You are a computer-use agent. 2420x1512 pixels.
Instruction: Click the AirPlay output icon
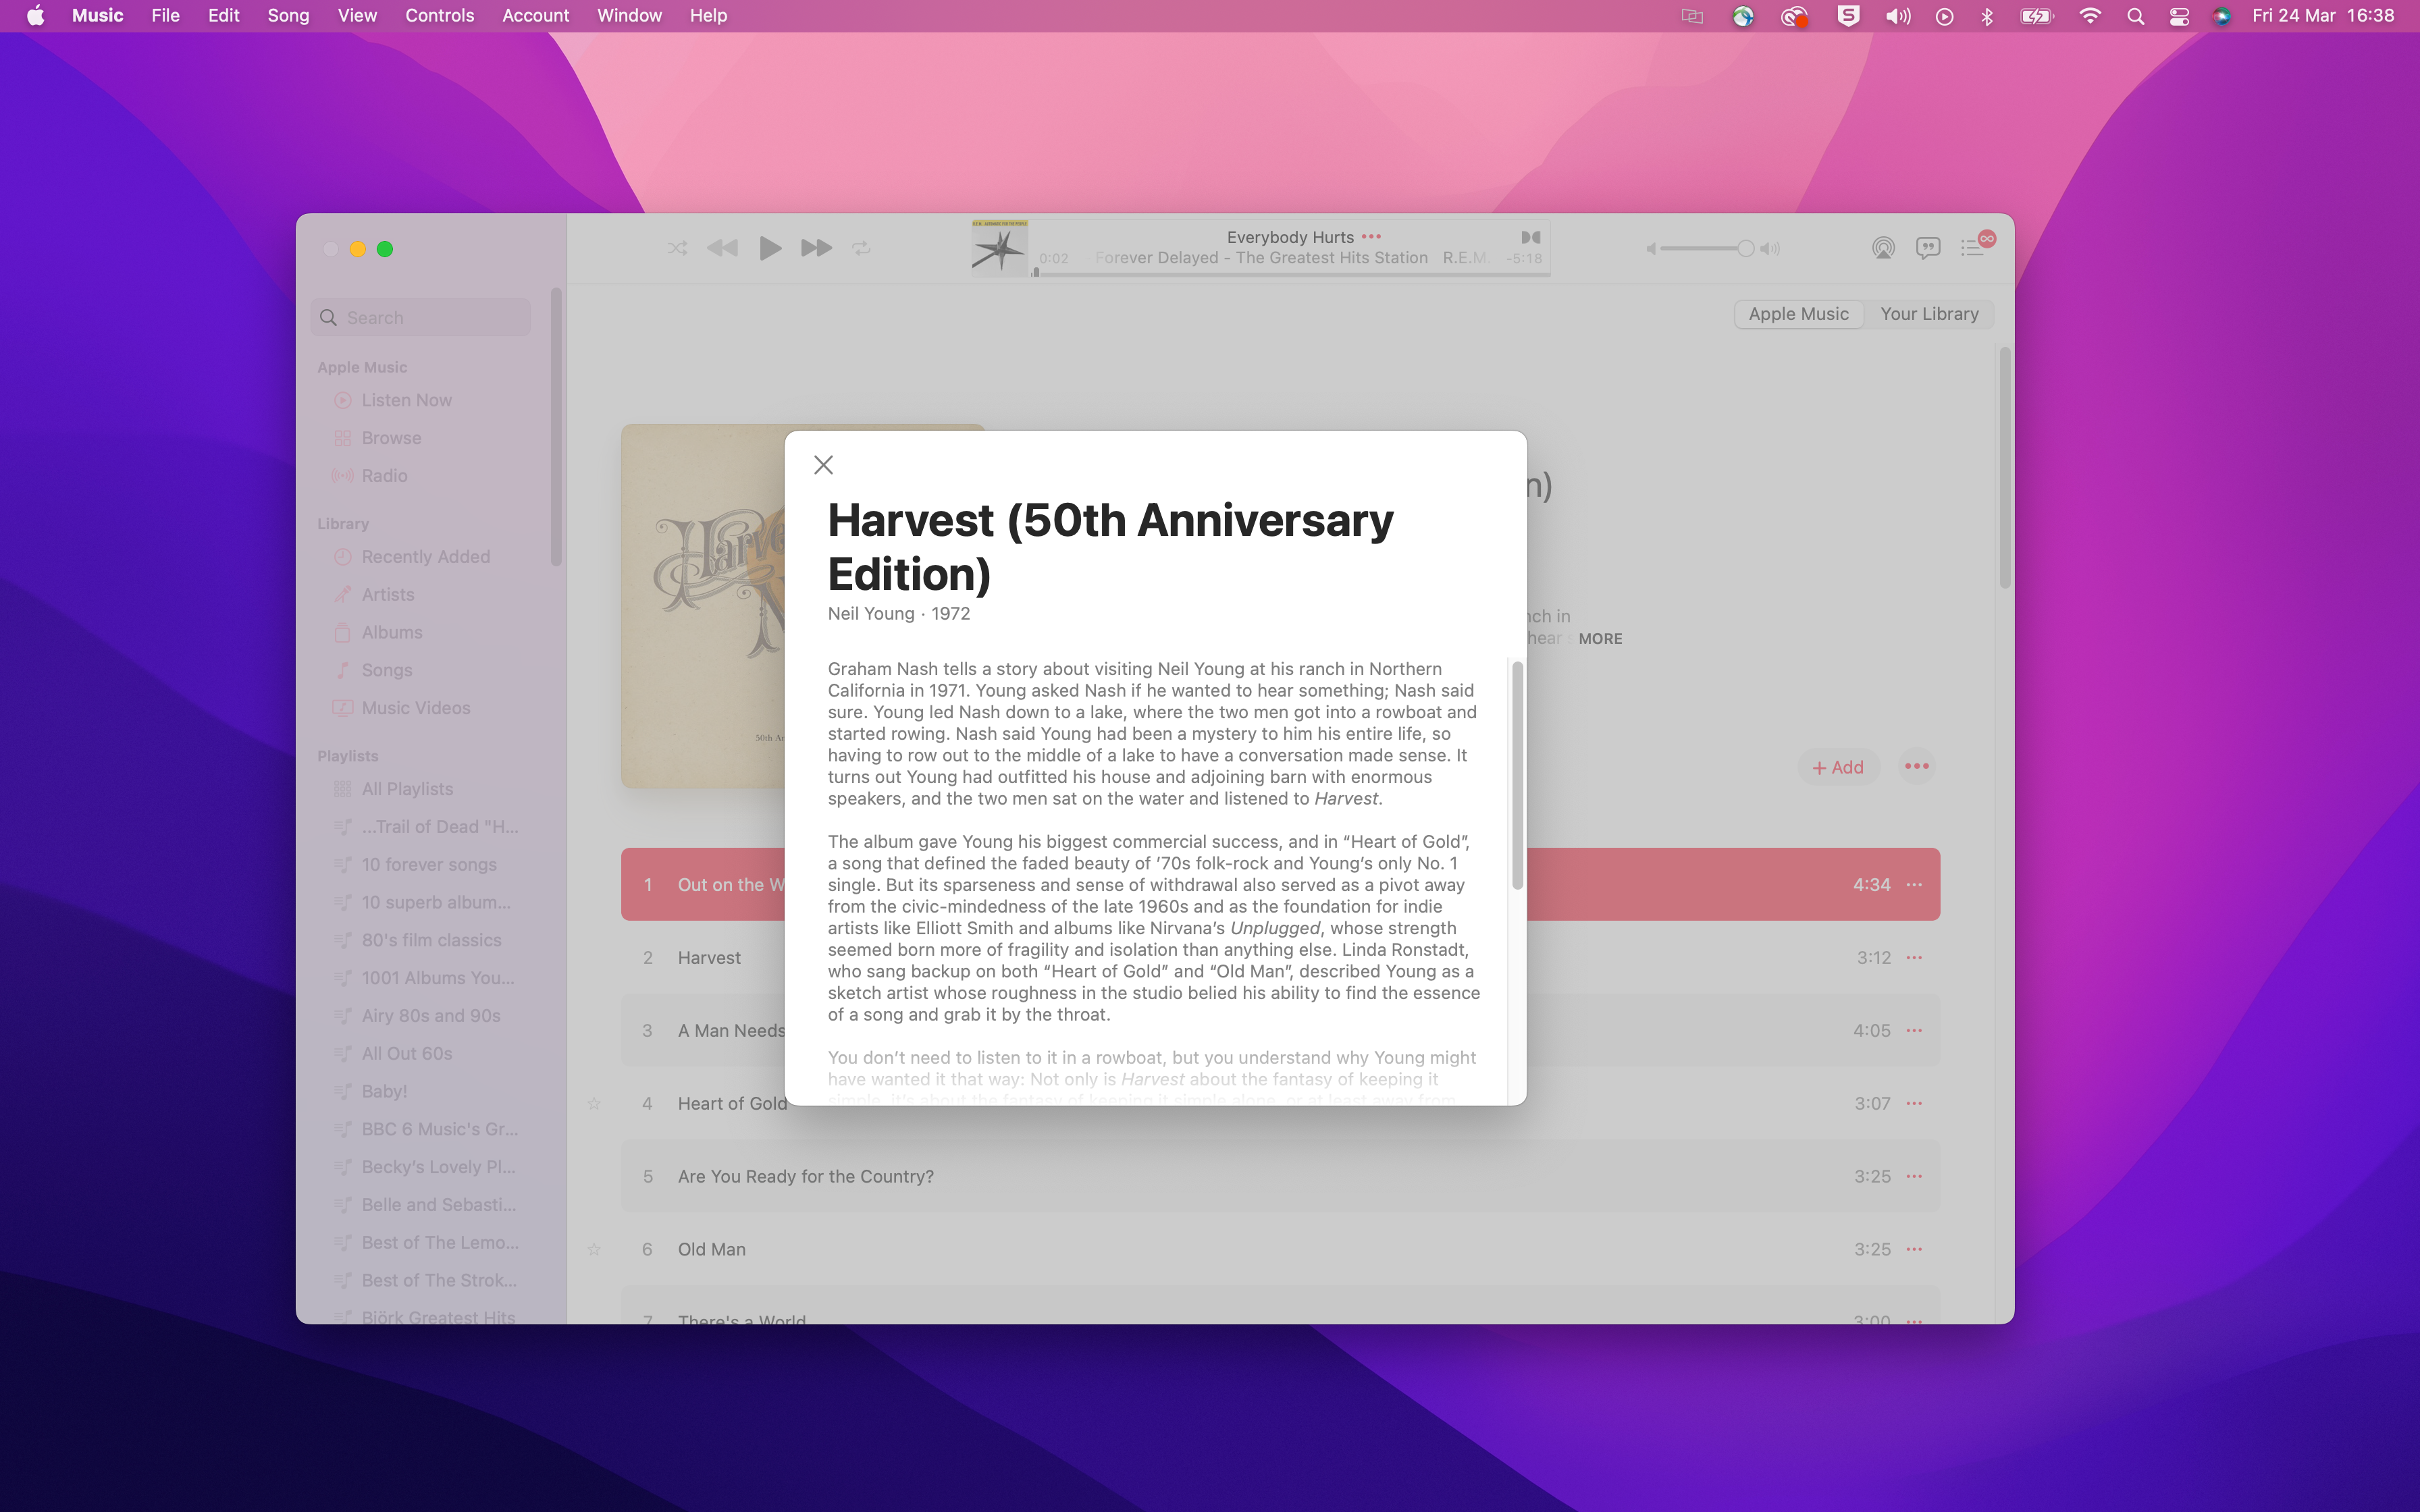pos(1882,247)
